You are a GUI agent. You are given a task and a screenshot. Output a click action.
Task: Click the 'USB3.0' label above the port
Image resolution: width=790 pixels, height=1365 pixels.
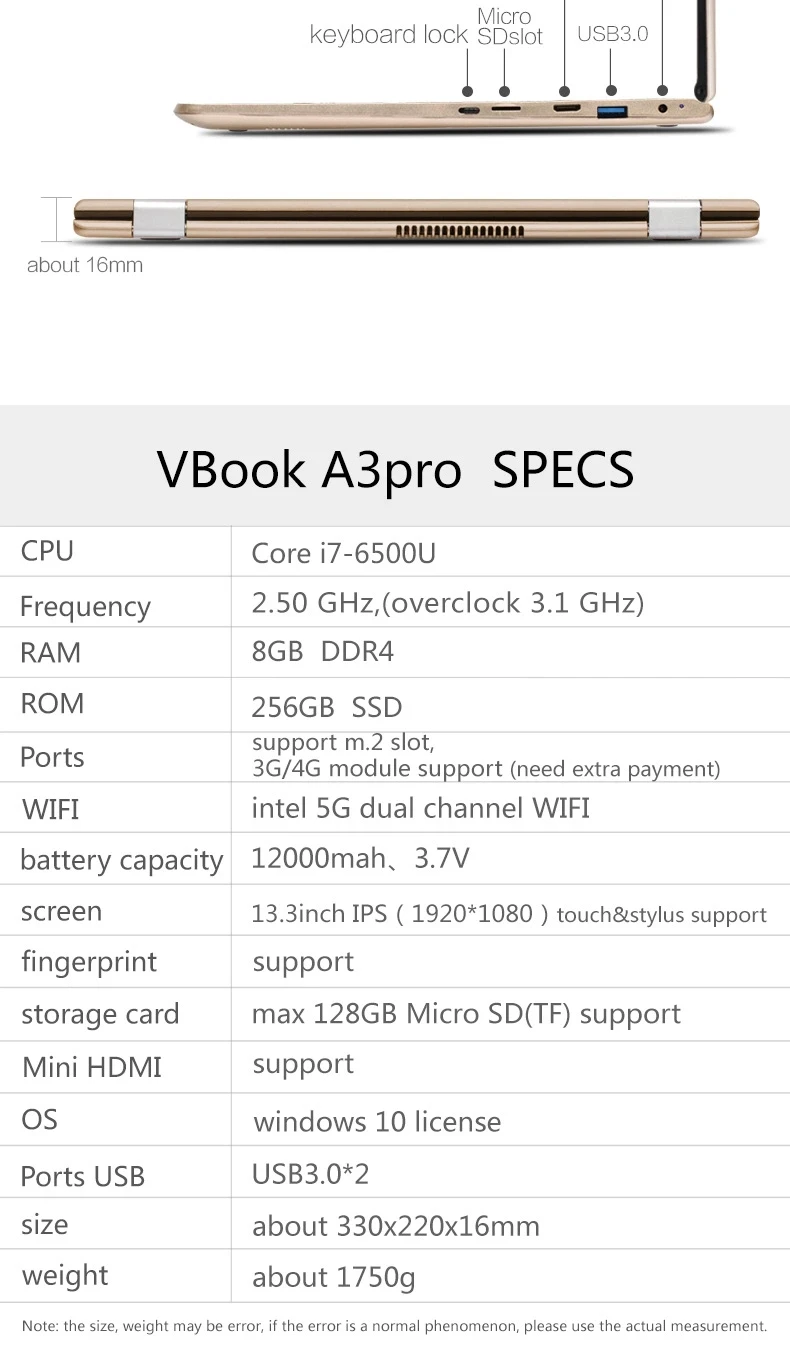point(613,33)
